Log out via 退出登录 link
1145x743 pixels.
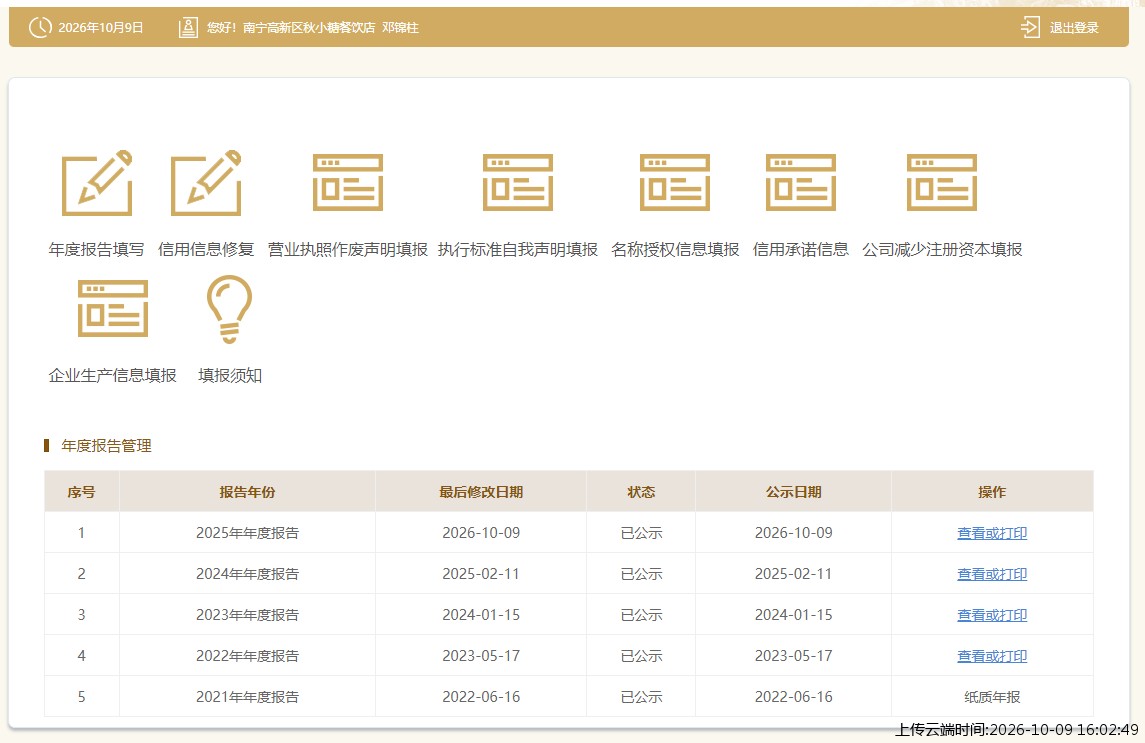[x=1074, y=28]
